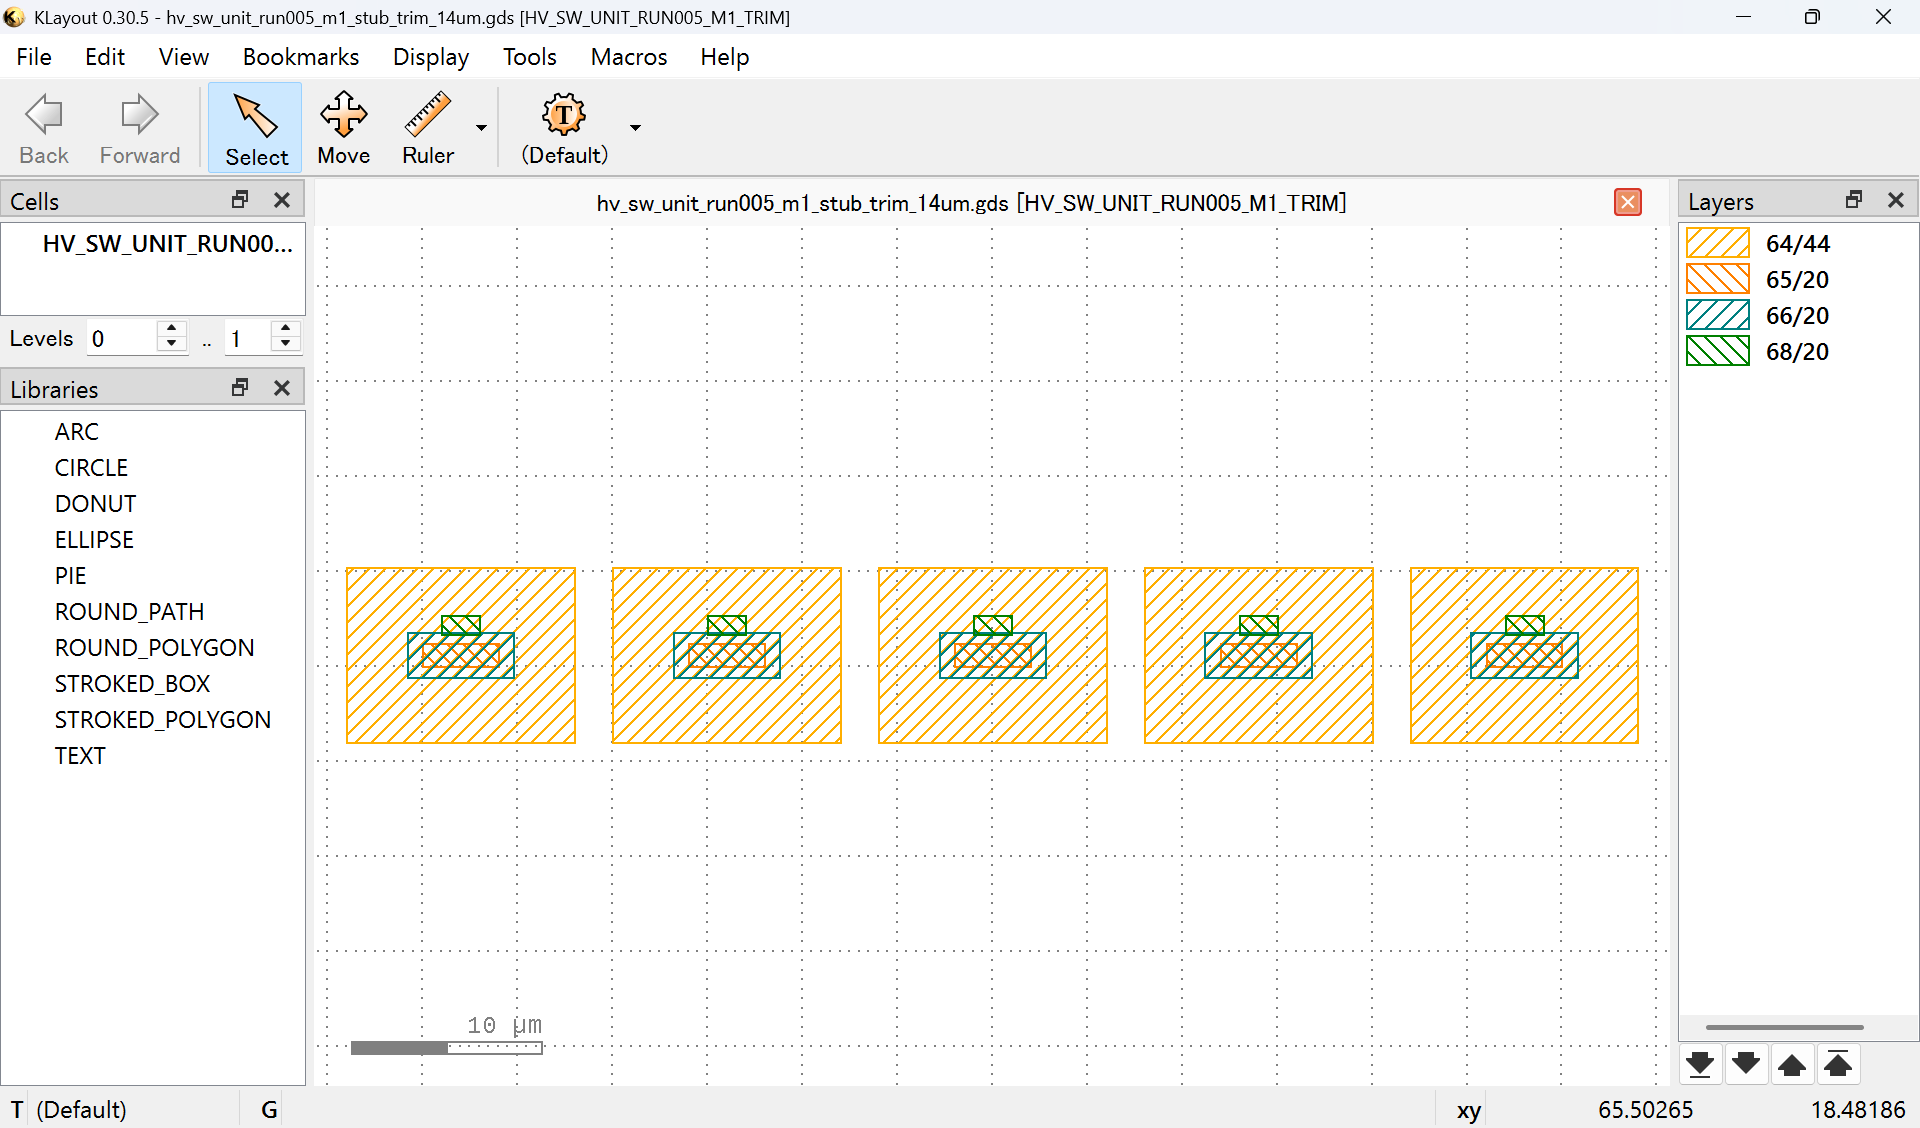Open the Macros menu
The height and width of the screenshot is (1128, 1920).
(628, 57)
